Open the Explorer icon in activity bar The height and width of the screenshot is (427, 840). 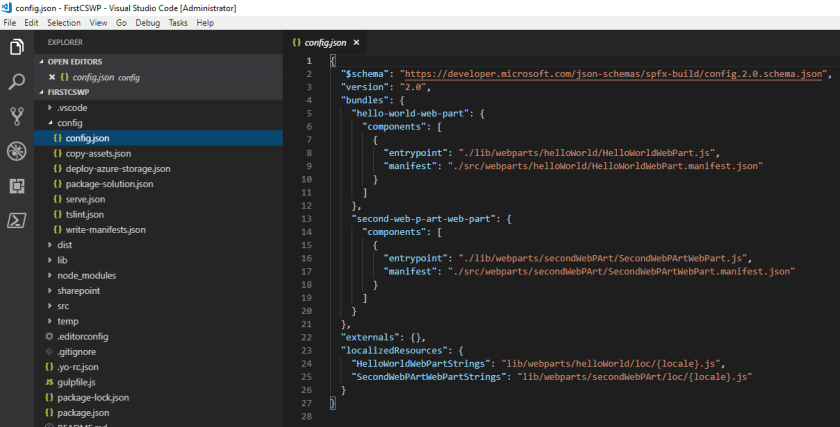click(x=16, y=47)
